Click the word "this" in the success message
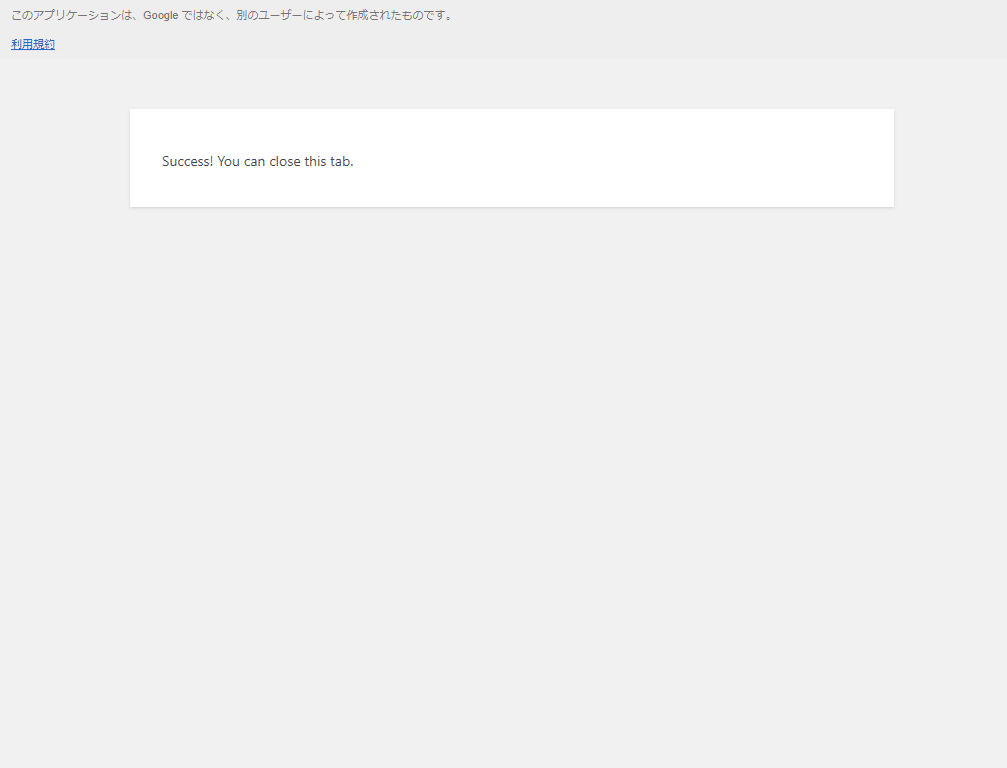 [x=316, y=161]
